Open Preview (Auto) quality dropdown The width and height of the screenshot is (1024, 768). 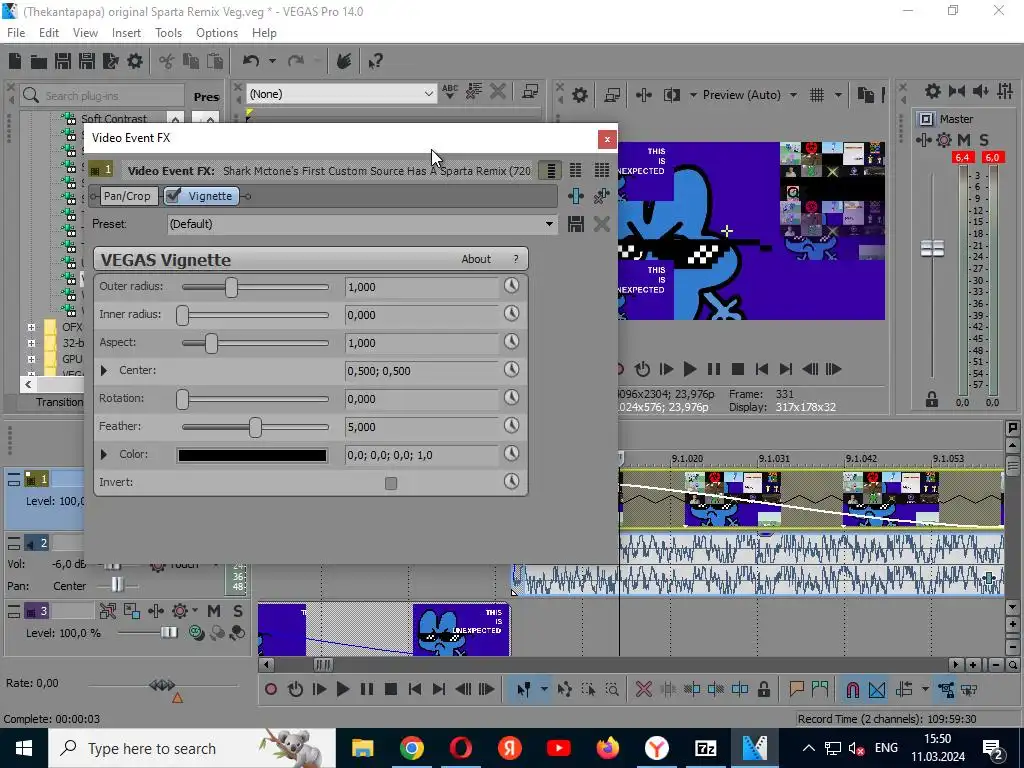pos(793,95)
